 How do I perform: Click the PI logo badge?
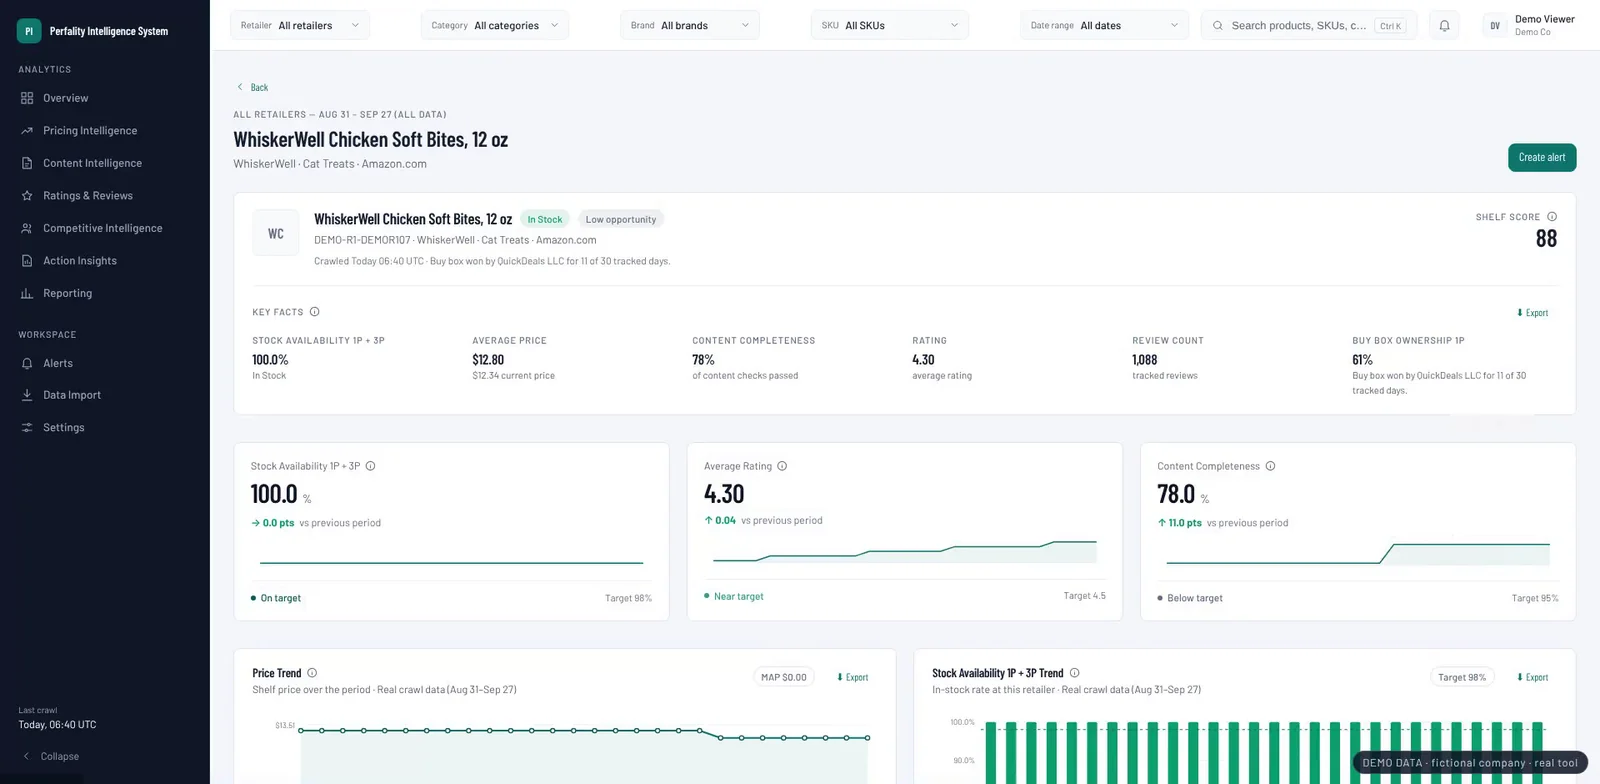point(29,31)
